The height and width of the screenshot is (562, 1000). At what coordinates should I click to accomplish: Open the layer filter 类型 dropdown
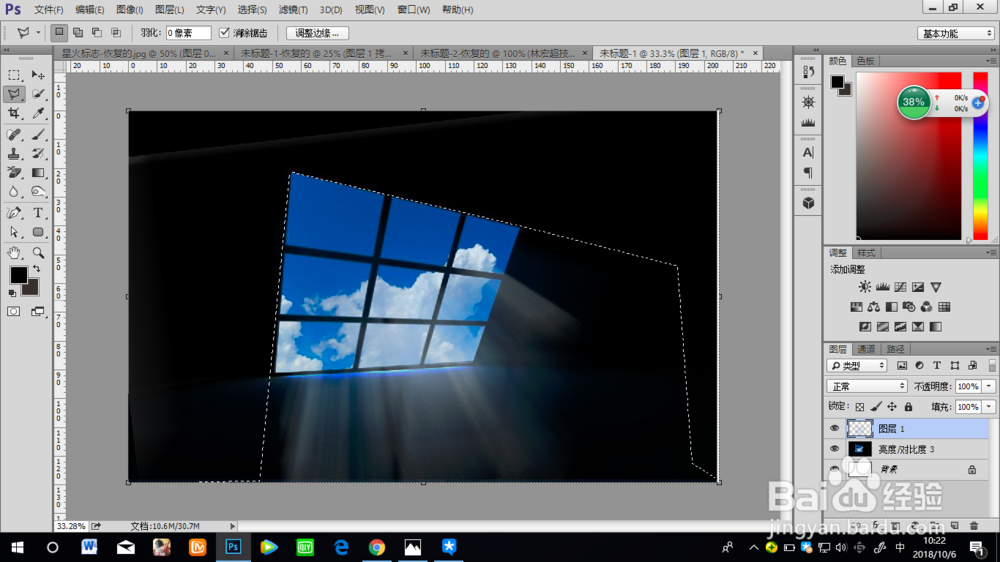[857, 366]
